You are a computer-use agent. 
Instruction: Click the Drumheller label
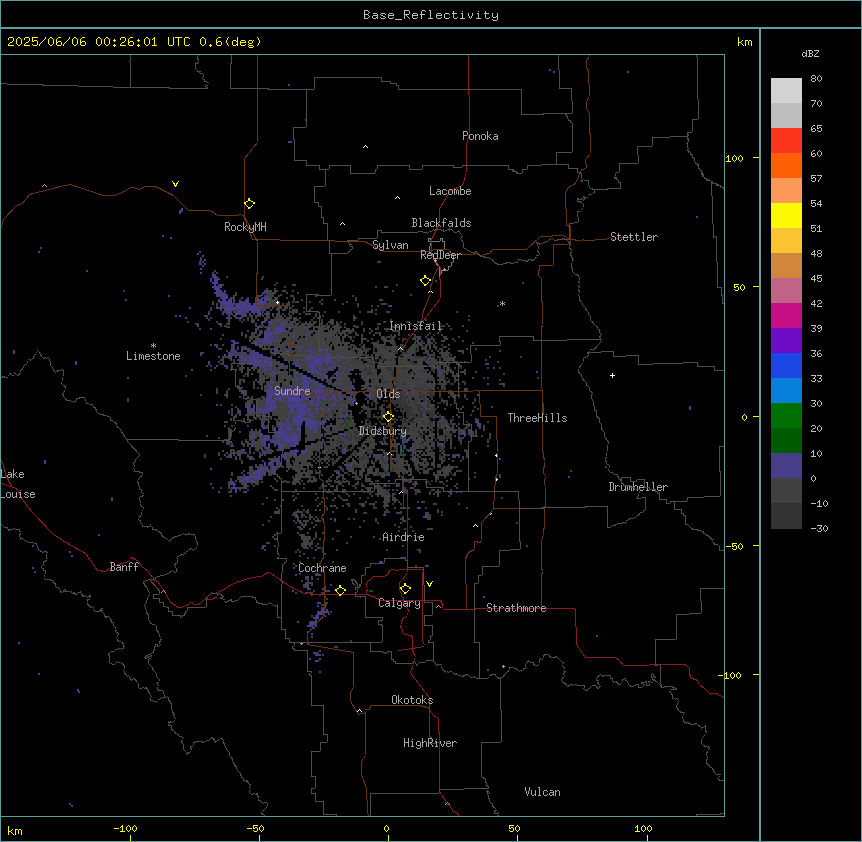638,487
